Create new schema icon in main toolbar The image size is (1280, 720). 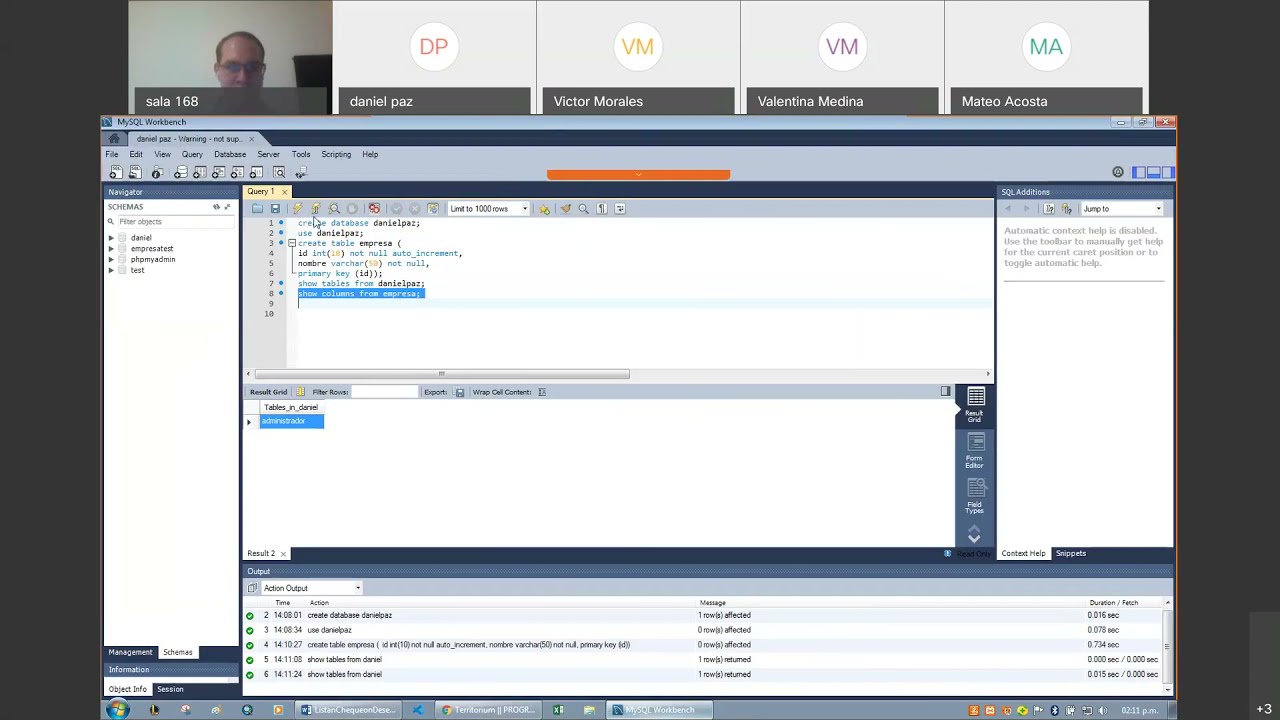(x=180, y=173)
